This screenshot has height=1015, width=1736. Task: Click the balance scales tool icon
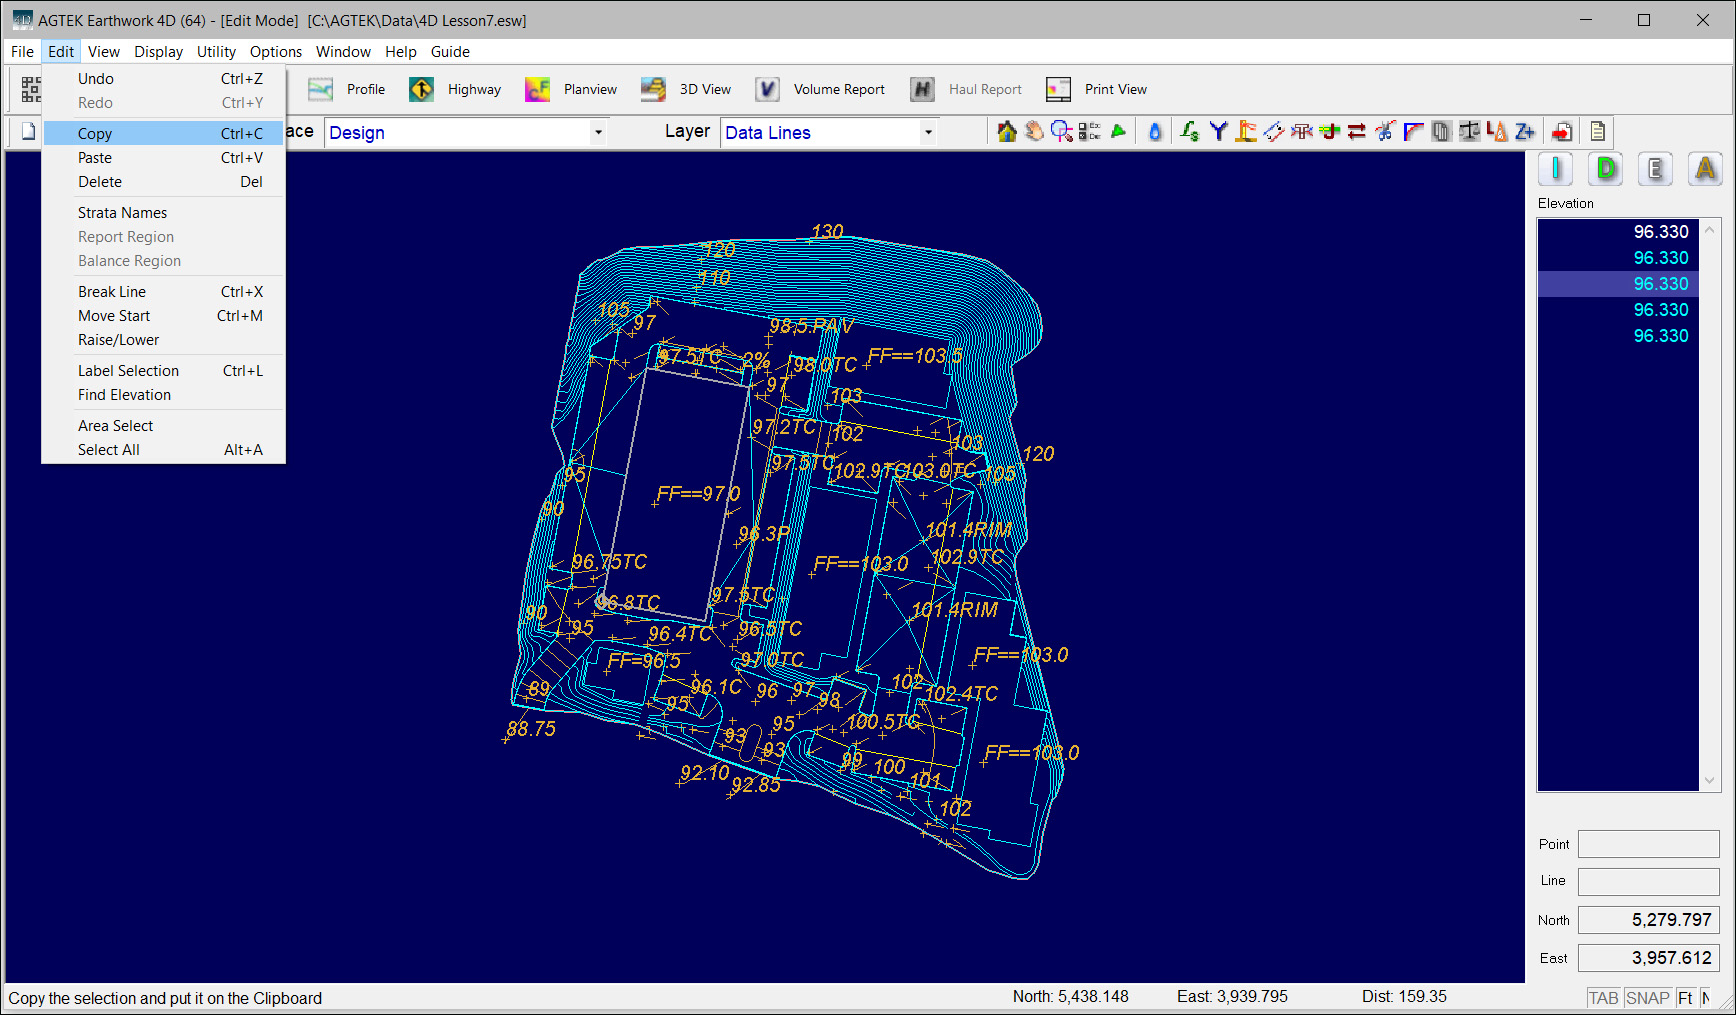pos(1469,132)
